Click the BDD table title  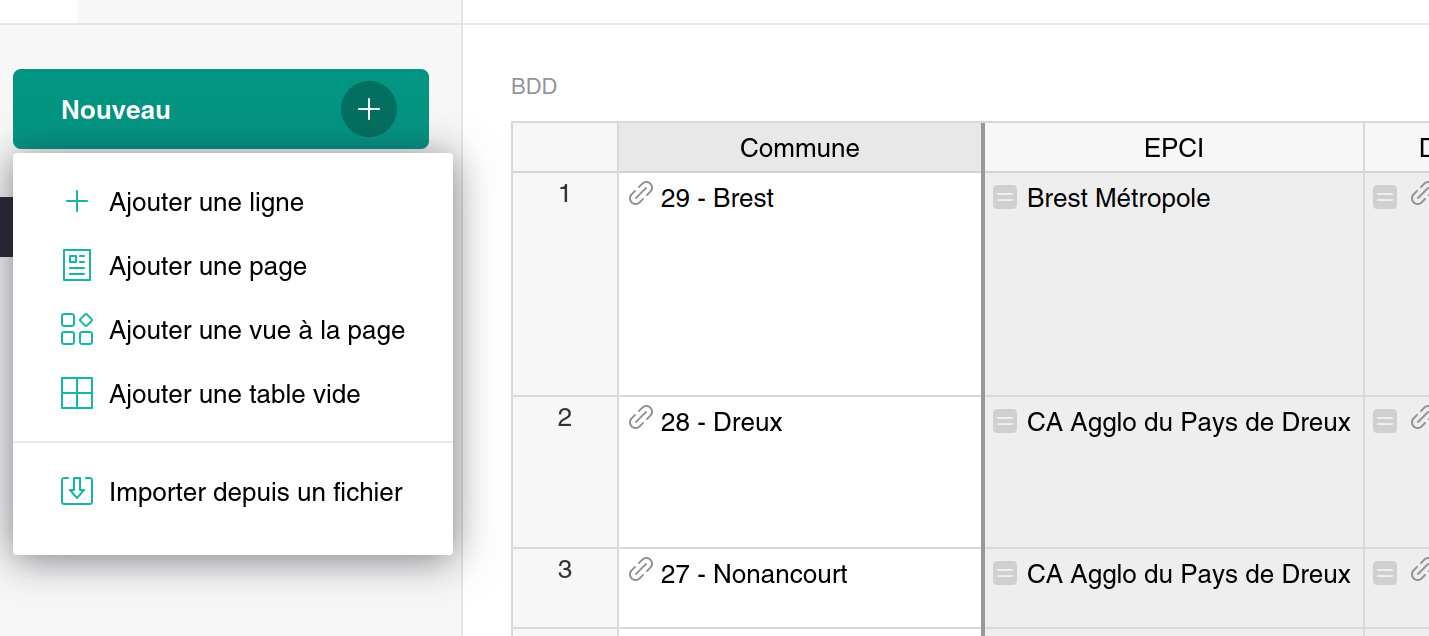tap(534, 87)
